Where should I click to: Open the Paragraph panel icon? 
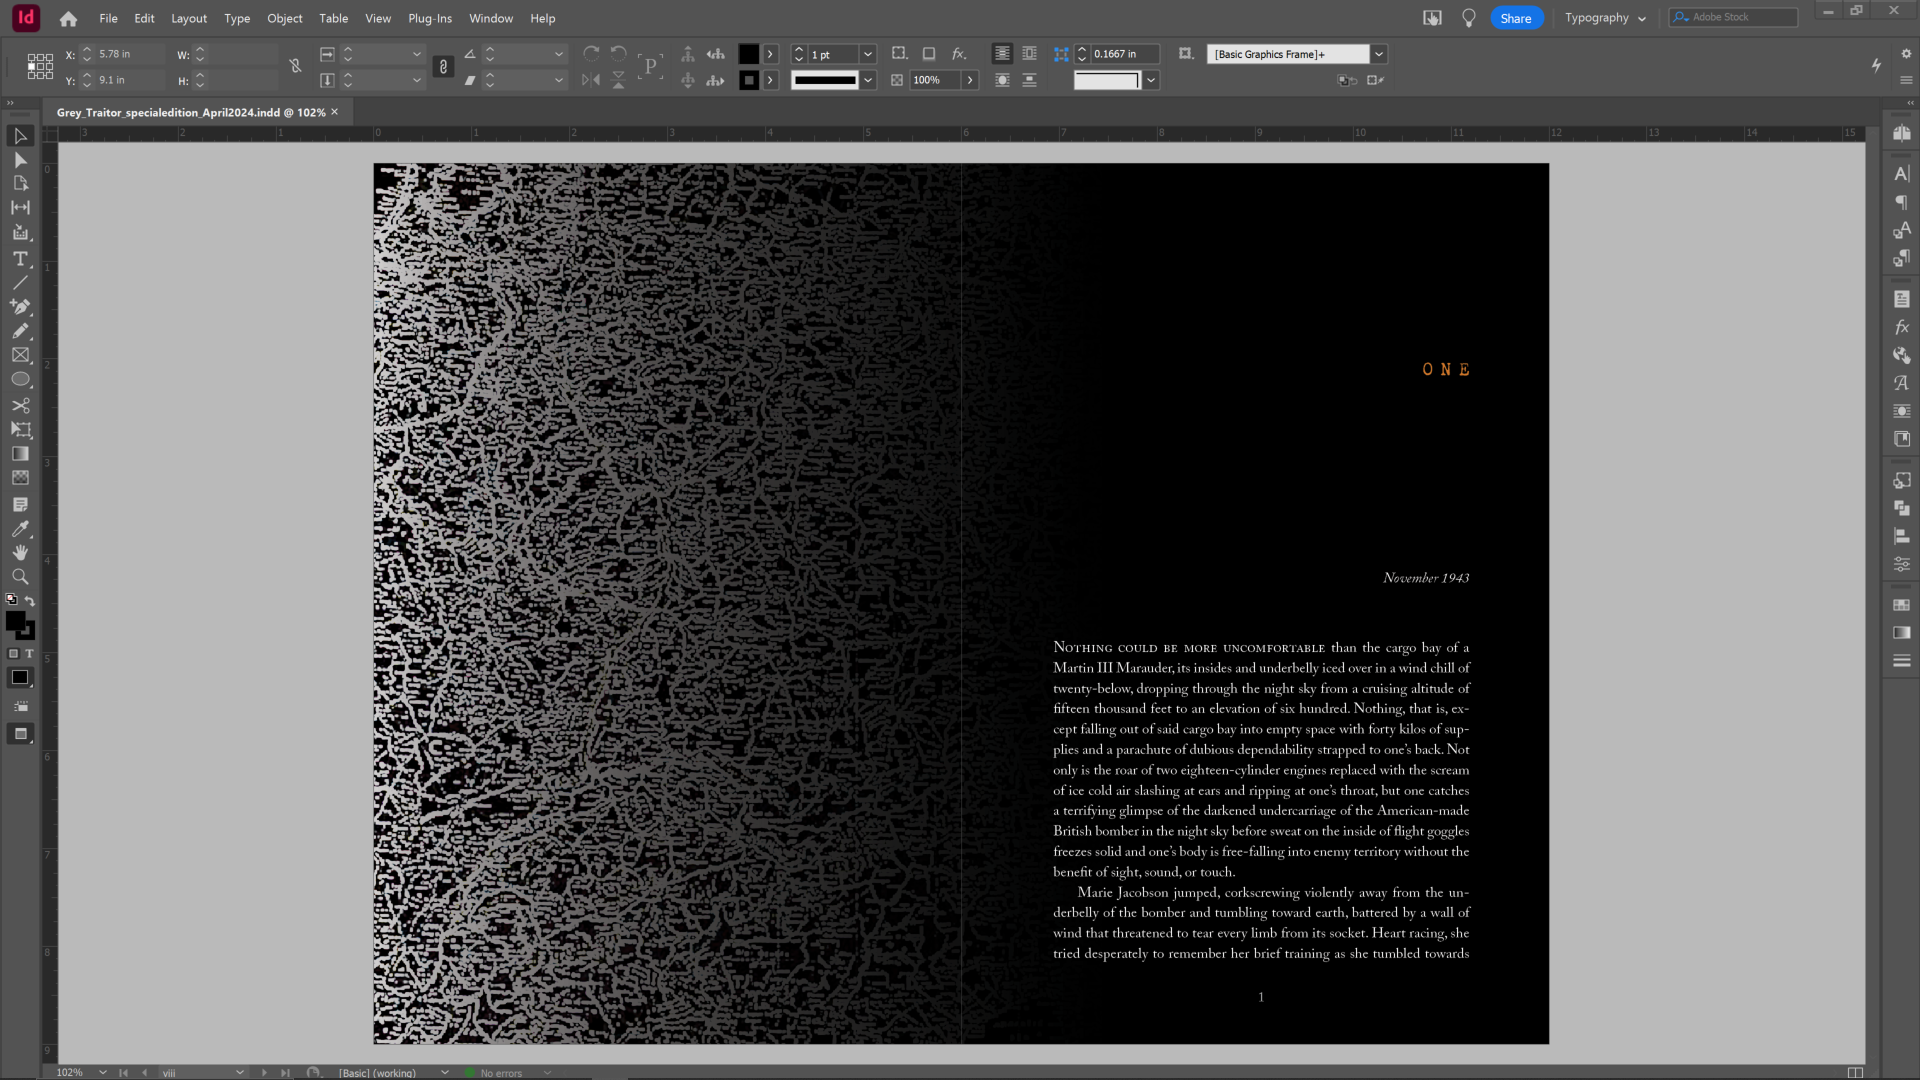coord(1901,202)
